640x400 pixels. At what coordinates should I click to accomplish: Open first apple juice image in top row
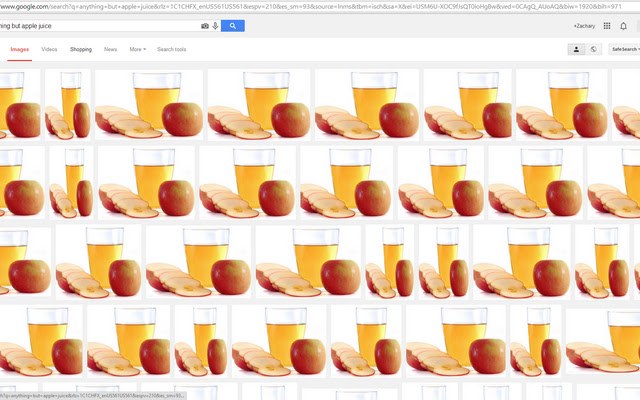pos(19,105)
